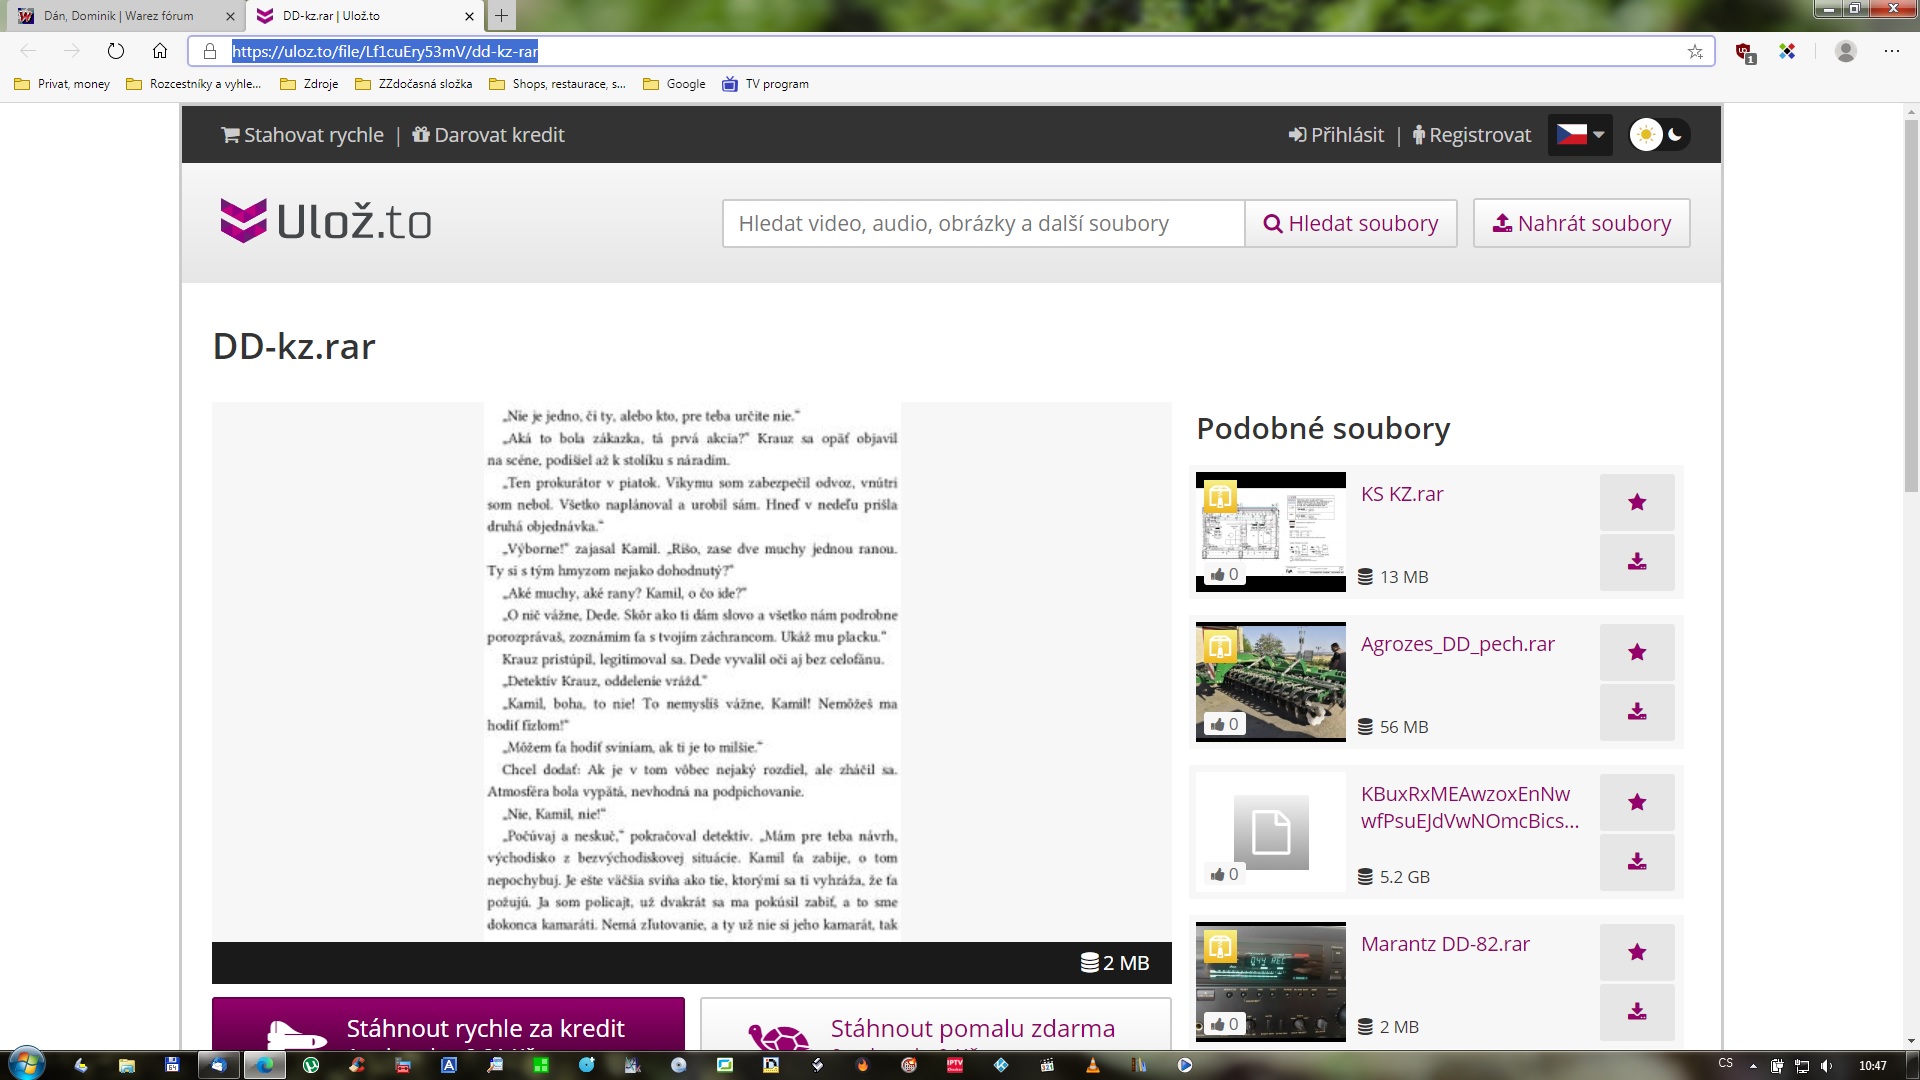Switch to Dán, Dominik Warez fórum tab
The width and height of the screenshot is (1920, 1080).
pos(119,16)
